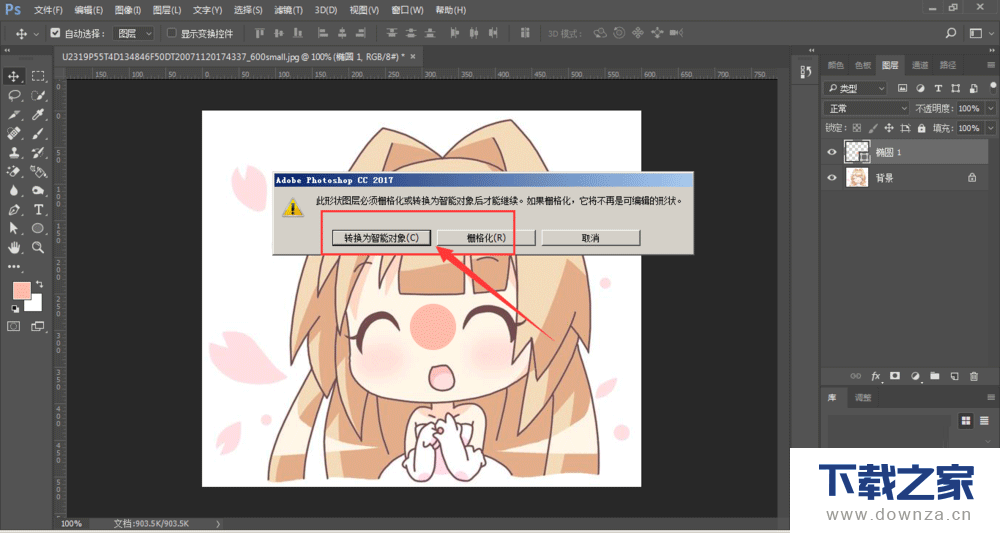Image resolution: width=1000 pixels, height=533 pixels.
Task: Open the 文件(F) menu
Action: click(48, 10)
